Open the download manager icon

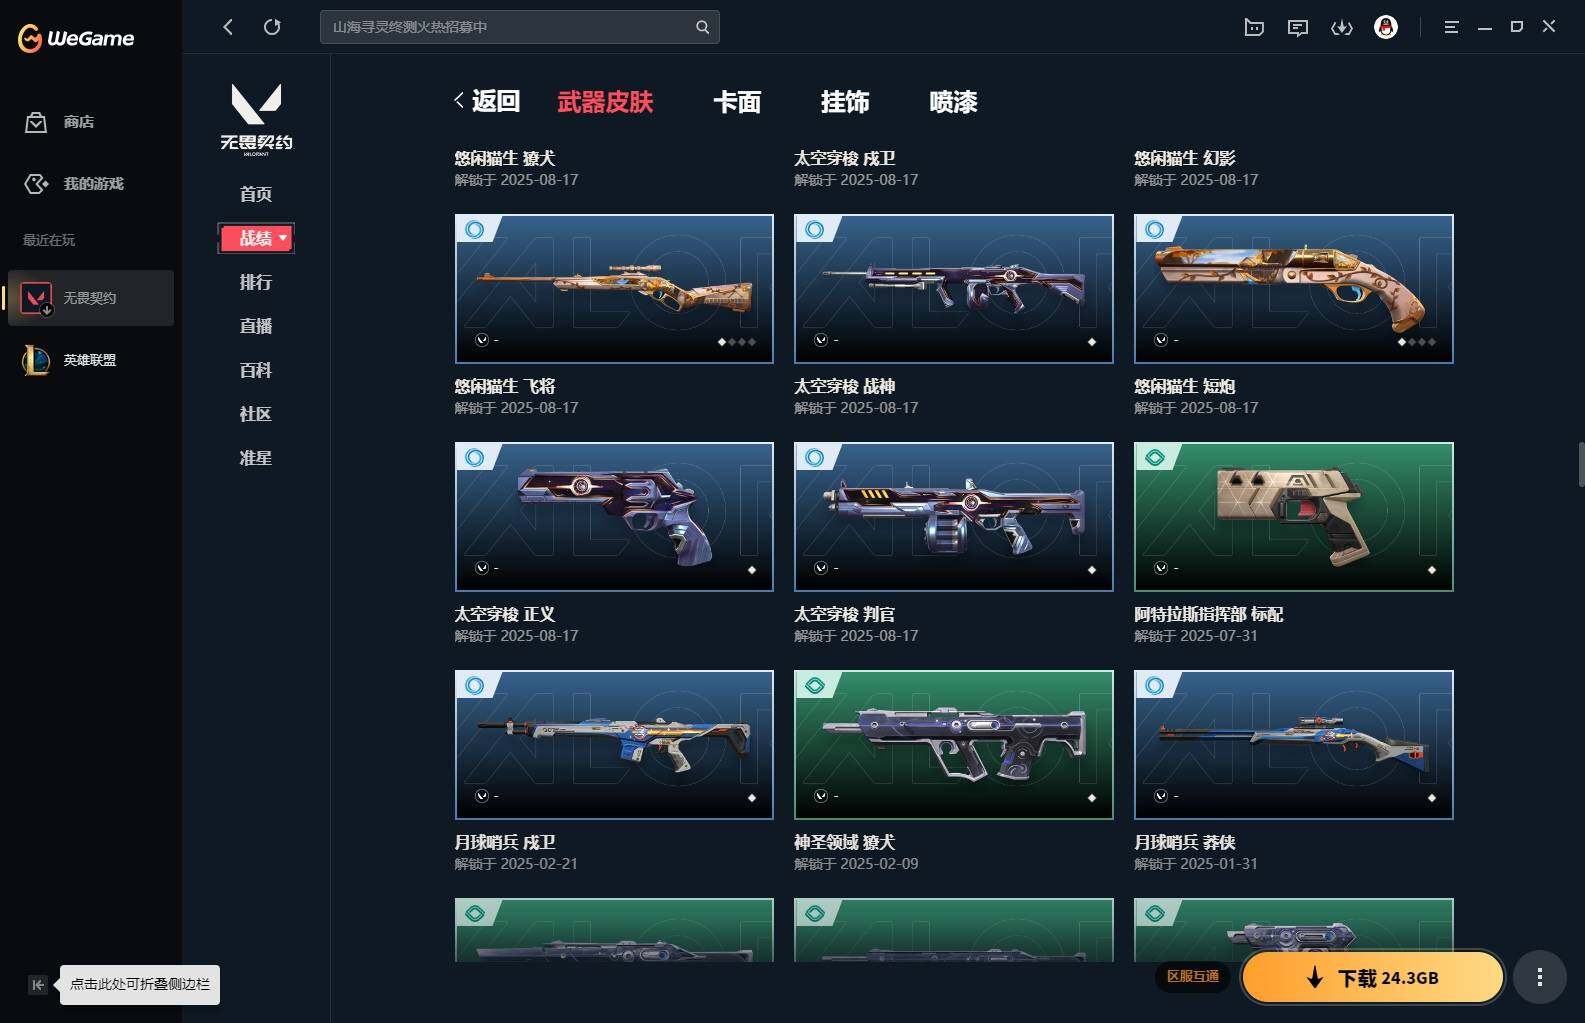[x=1342, y=27]
